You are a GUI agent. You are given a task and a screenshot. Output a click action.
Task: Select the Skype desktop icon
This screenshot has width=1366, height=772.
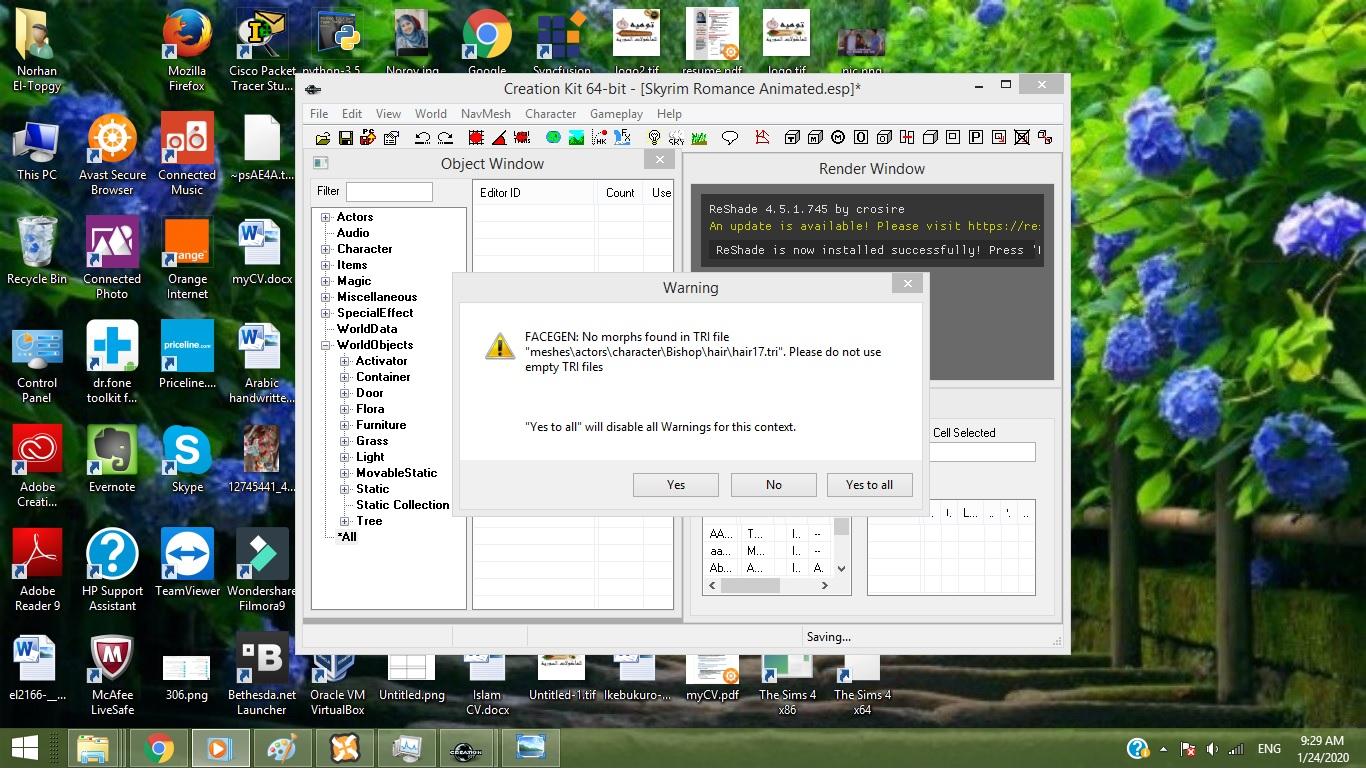click(x=187, y=458)
